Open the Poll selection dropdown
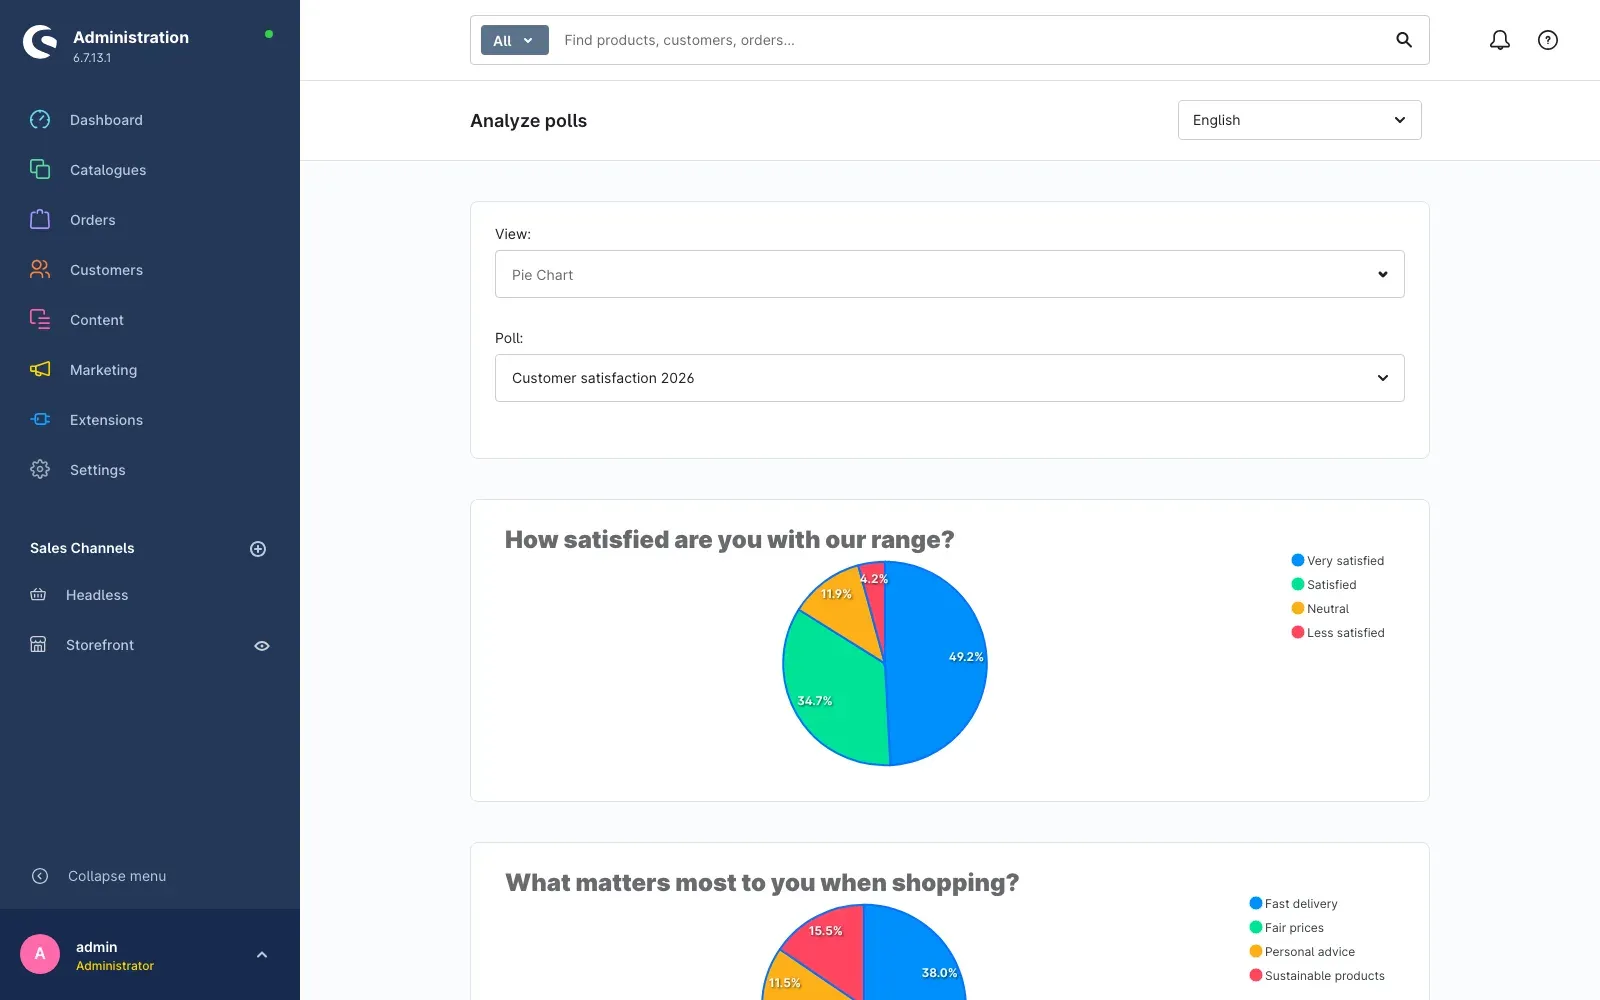The image size is (1600, 1000). pyautogui.click(x=950, y=378)
